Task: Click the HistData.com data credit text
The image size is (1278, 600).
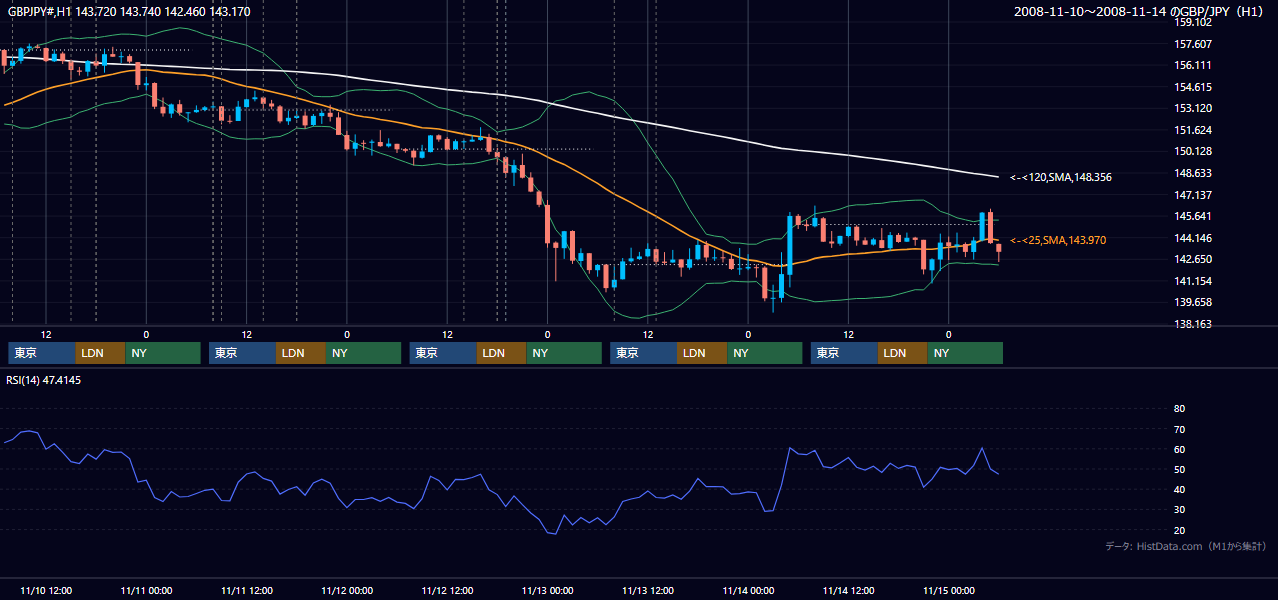Action: pyautogui.click(x=1186, y=546)
